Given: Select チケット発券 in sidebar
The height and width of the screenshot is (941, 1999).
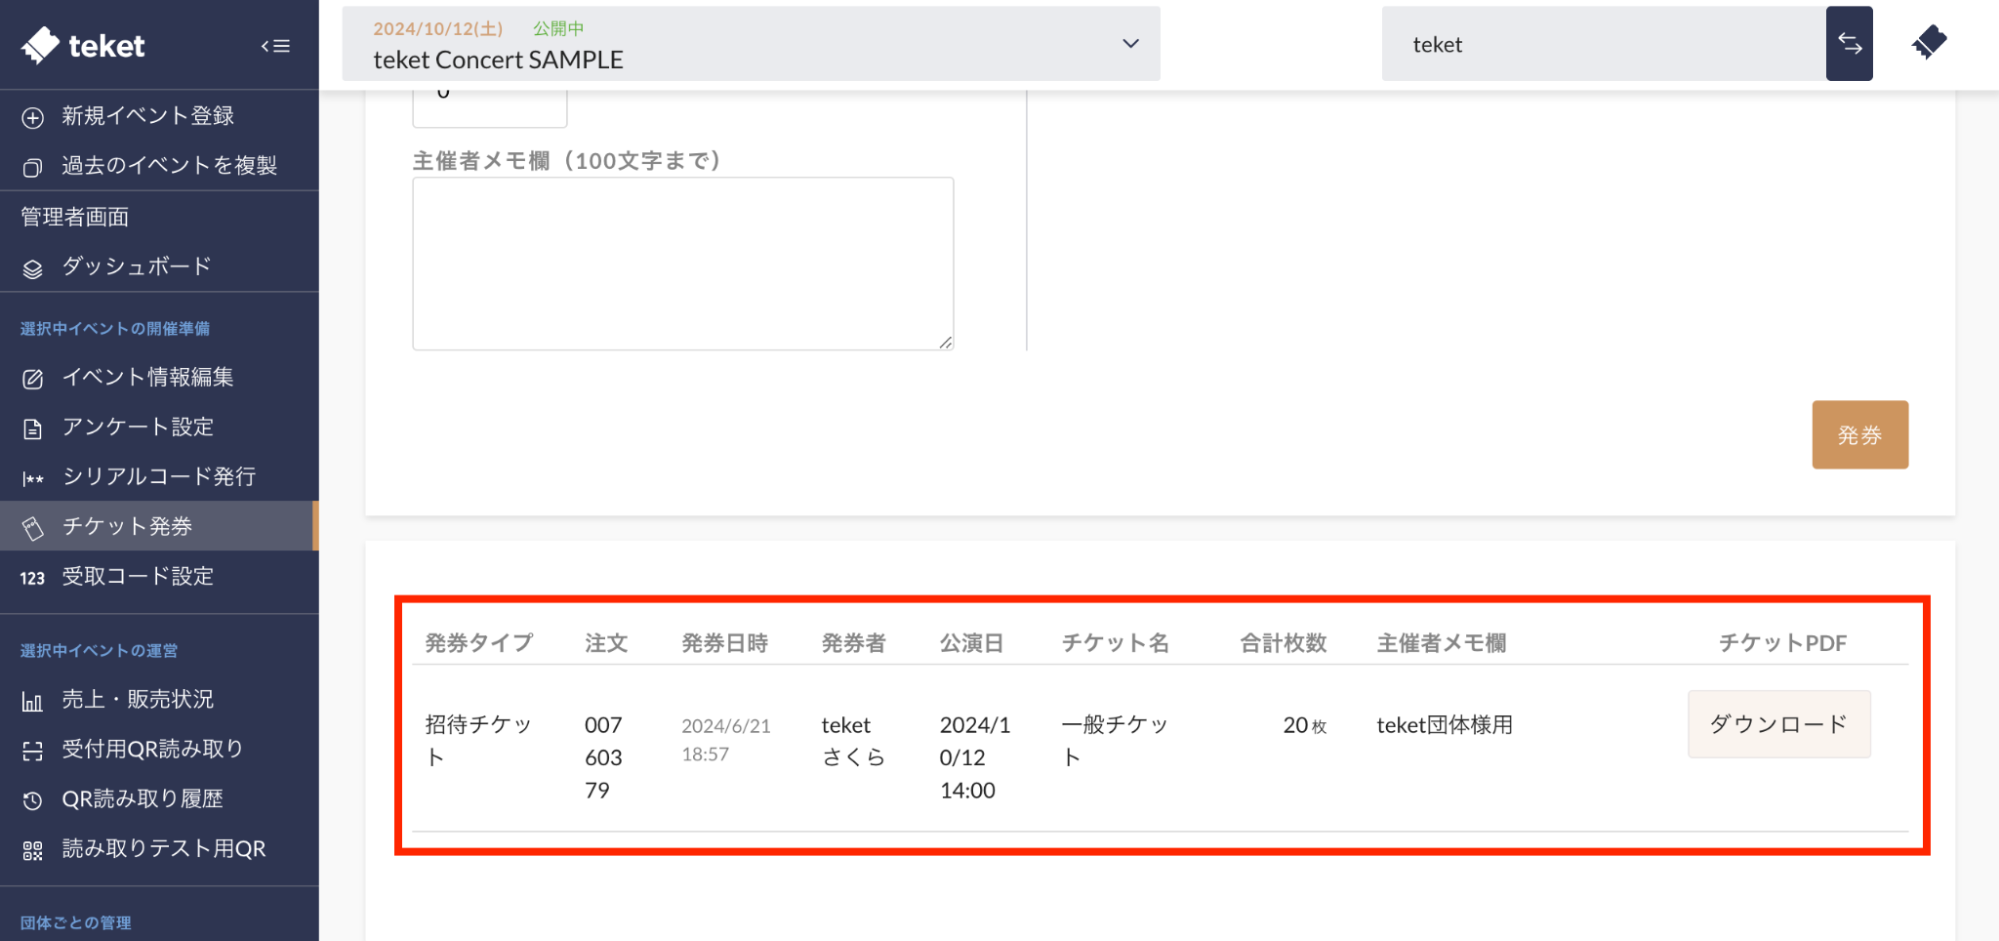Looking at the screenshot, I should click(159, 526).
